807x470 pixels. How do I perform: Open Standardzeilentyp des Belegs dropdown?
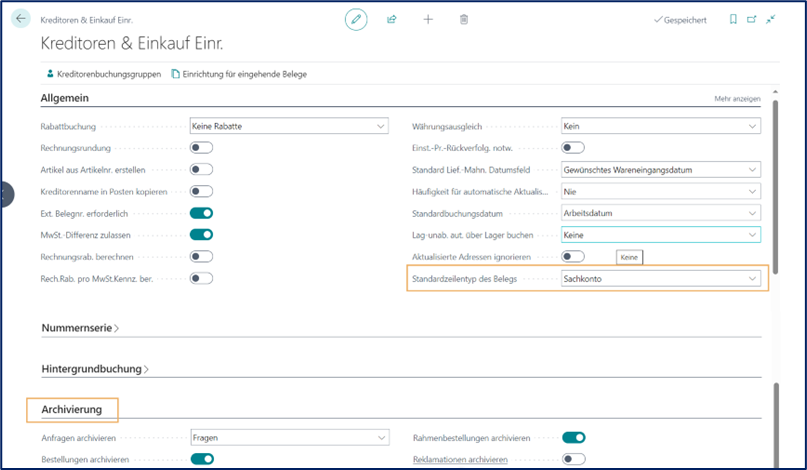coord(661,278)
